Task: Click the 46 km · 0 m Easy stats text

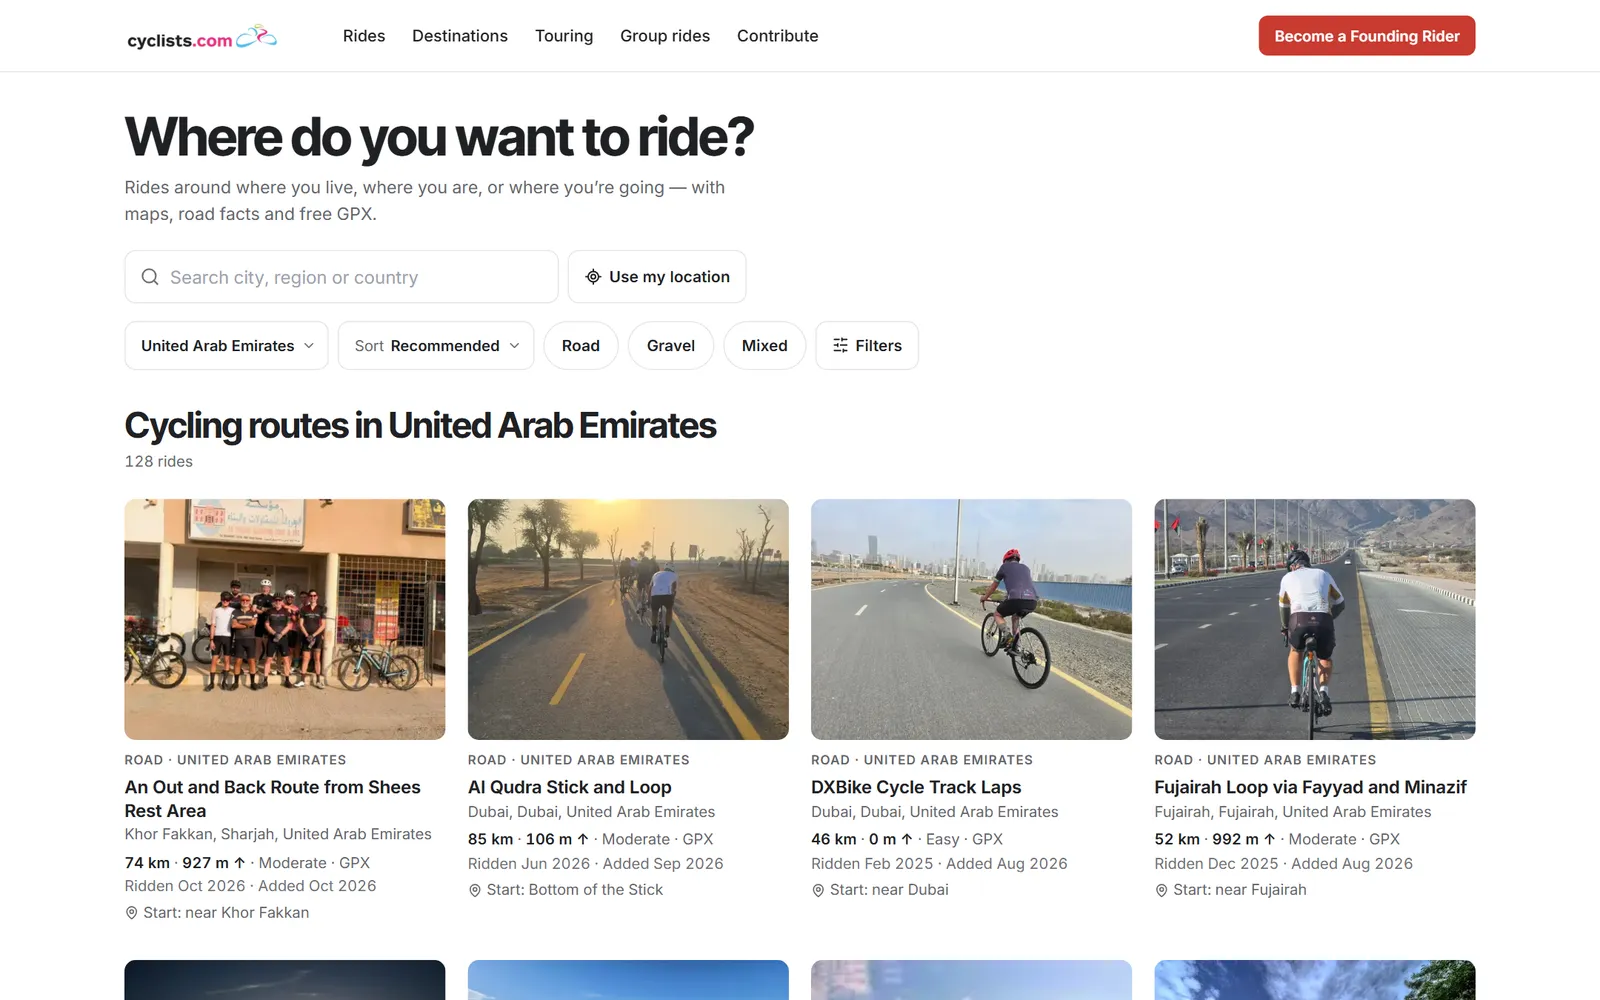Action: point(907,839)
